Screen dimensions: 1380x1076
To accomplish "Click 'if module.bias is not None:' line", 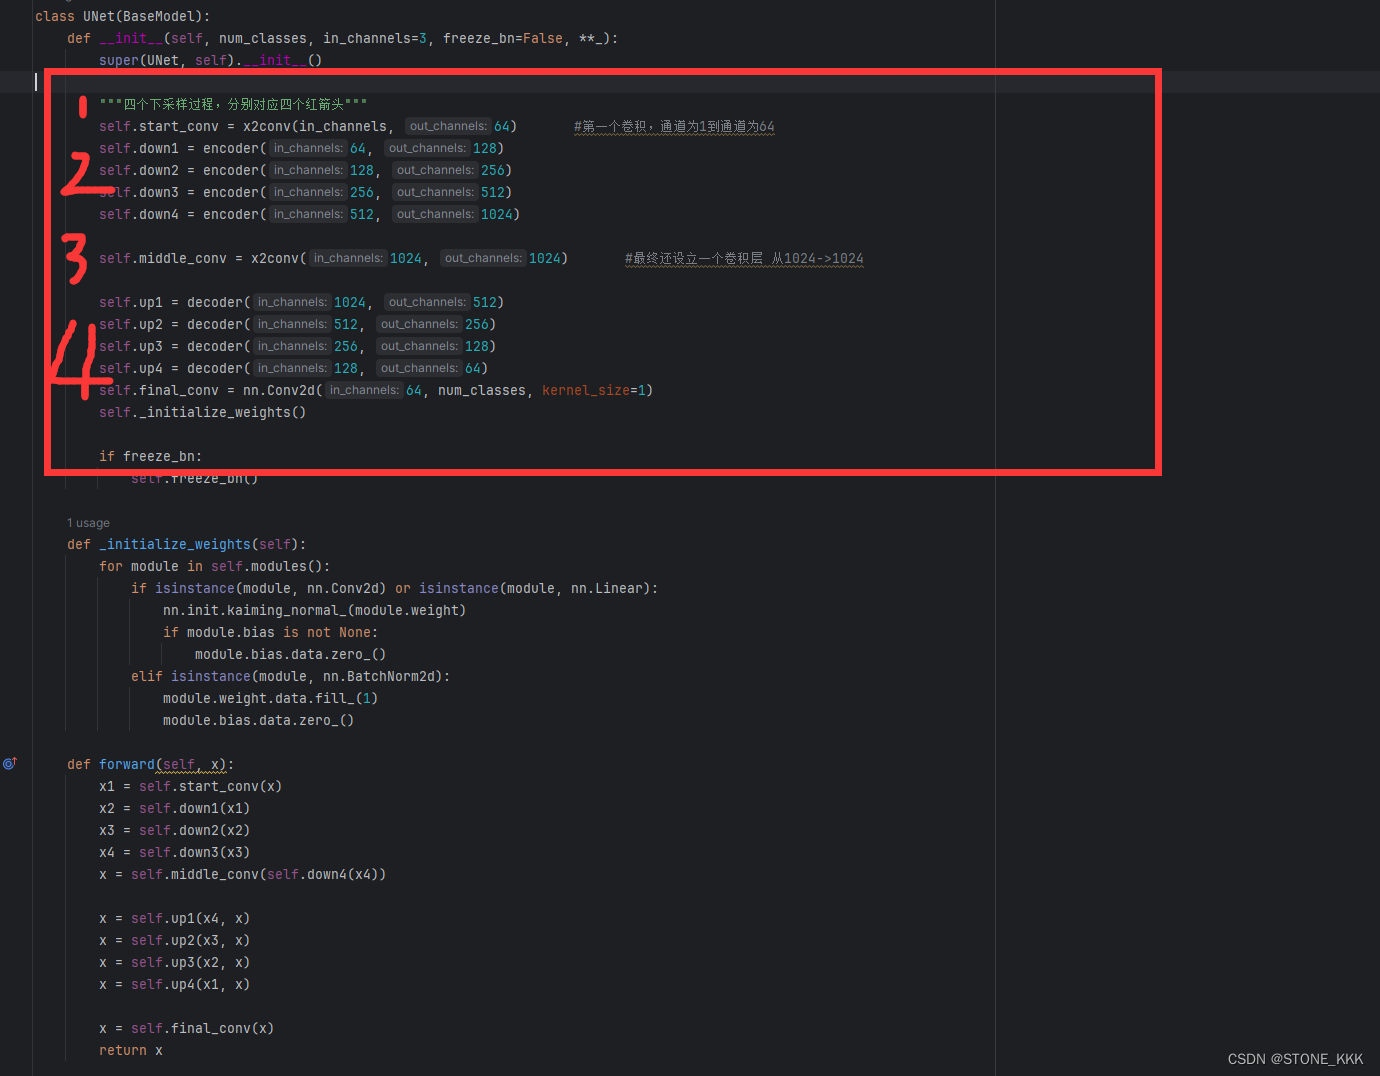I will pyautogui.click(x=271, y=632).
